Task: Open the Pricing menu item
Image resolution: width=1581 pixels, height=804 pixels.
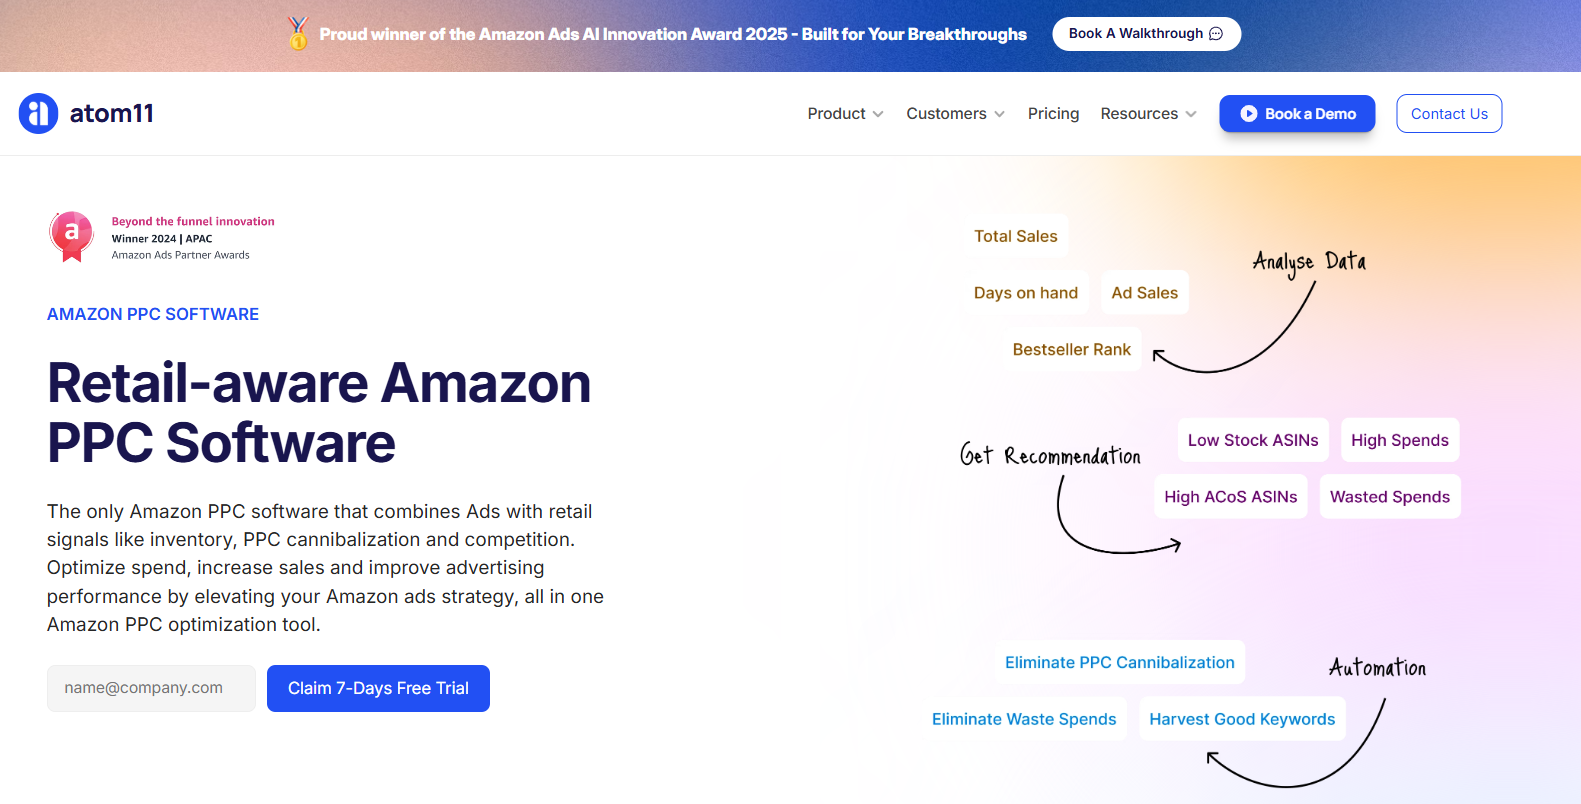Action: (x=1053, y=114)
